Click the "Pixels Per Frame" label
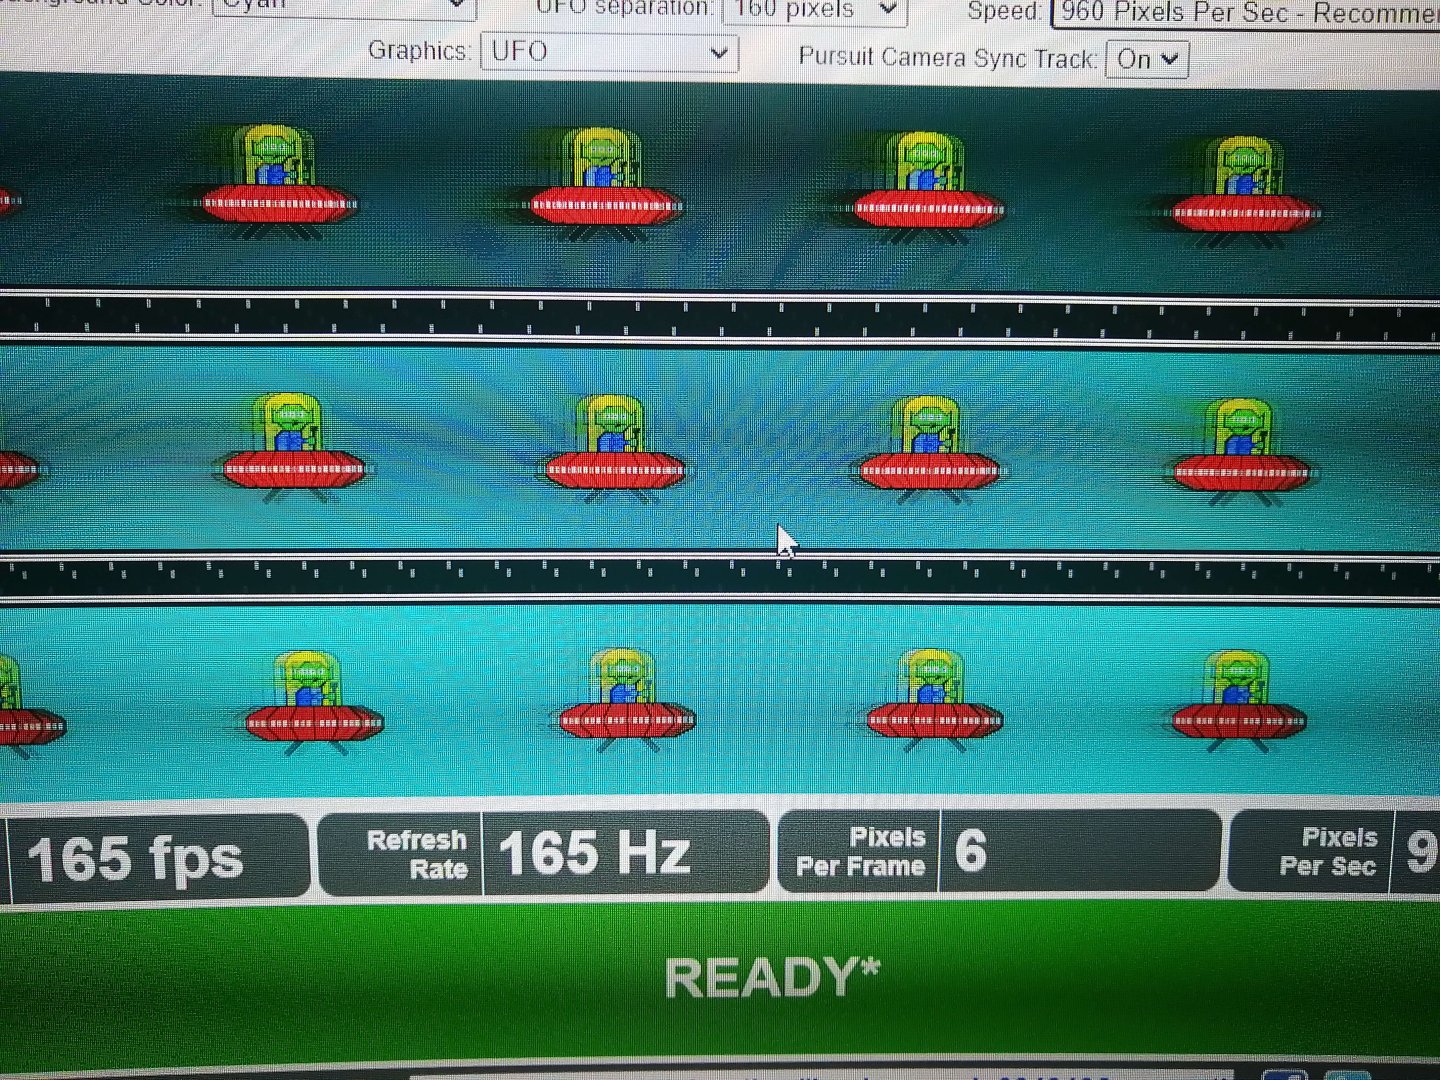 tap(861, 851)
